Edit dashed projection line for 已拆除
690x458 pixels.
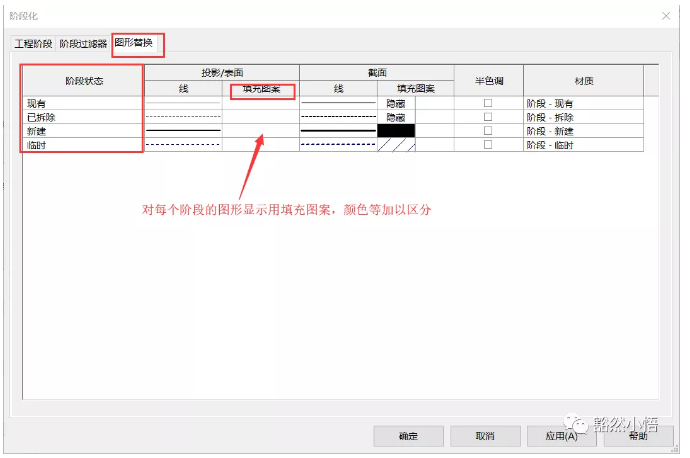click(183, 117)
